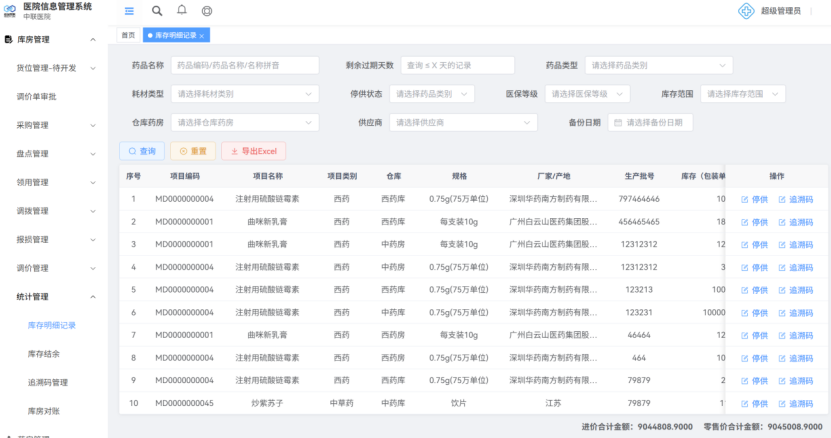Viewport: 831px width, 438px height.
Task: Click the 超级管理员 avatar icon
Action: point(744,11)
